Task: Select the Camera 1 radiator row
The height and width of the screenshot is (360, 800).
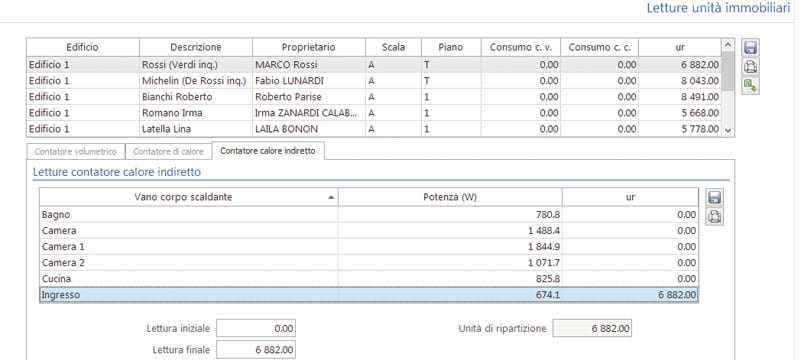Action: click(x=369, y=247)
